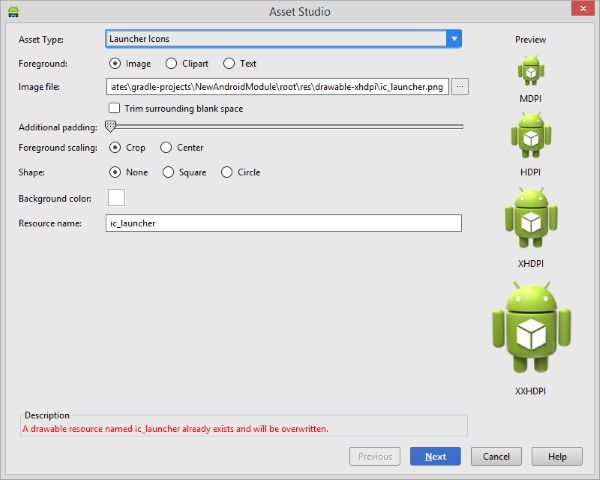
Task: Browse for image file with ellipsis button
Action: pos(460,87)
